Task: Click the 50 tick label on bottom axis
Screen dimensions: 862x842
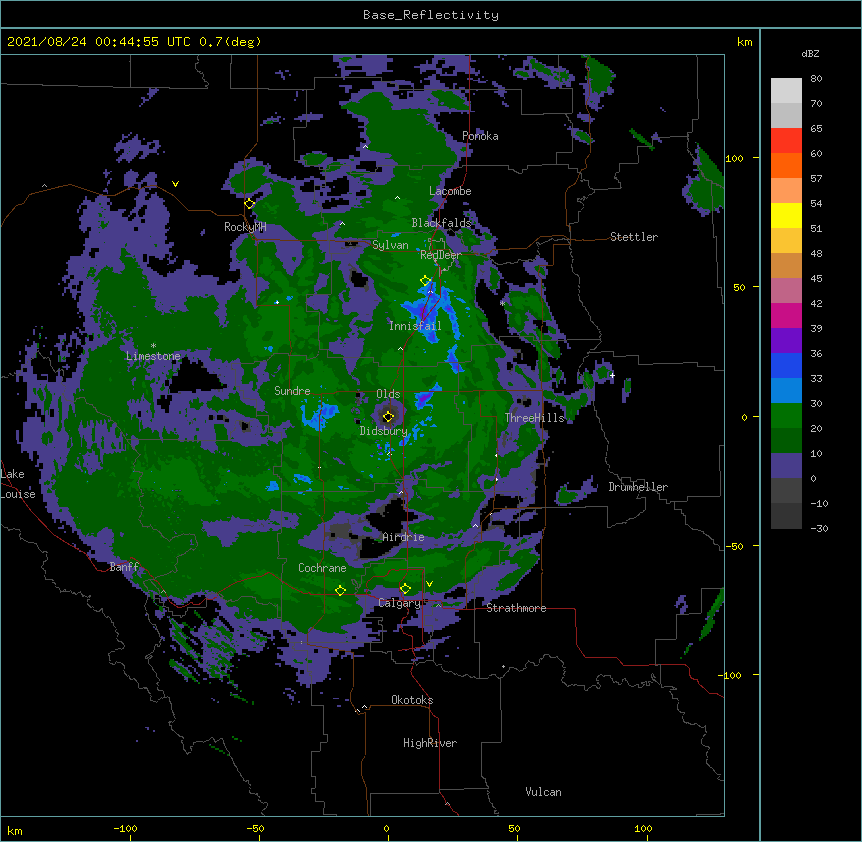Action: 513,828
